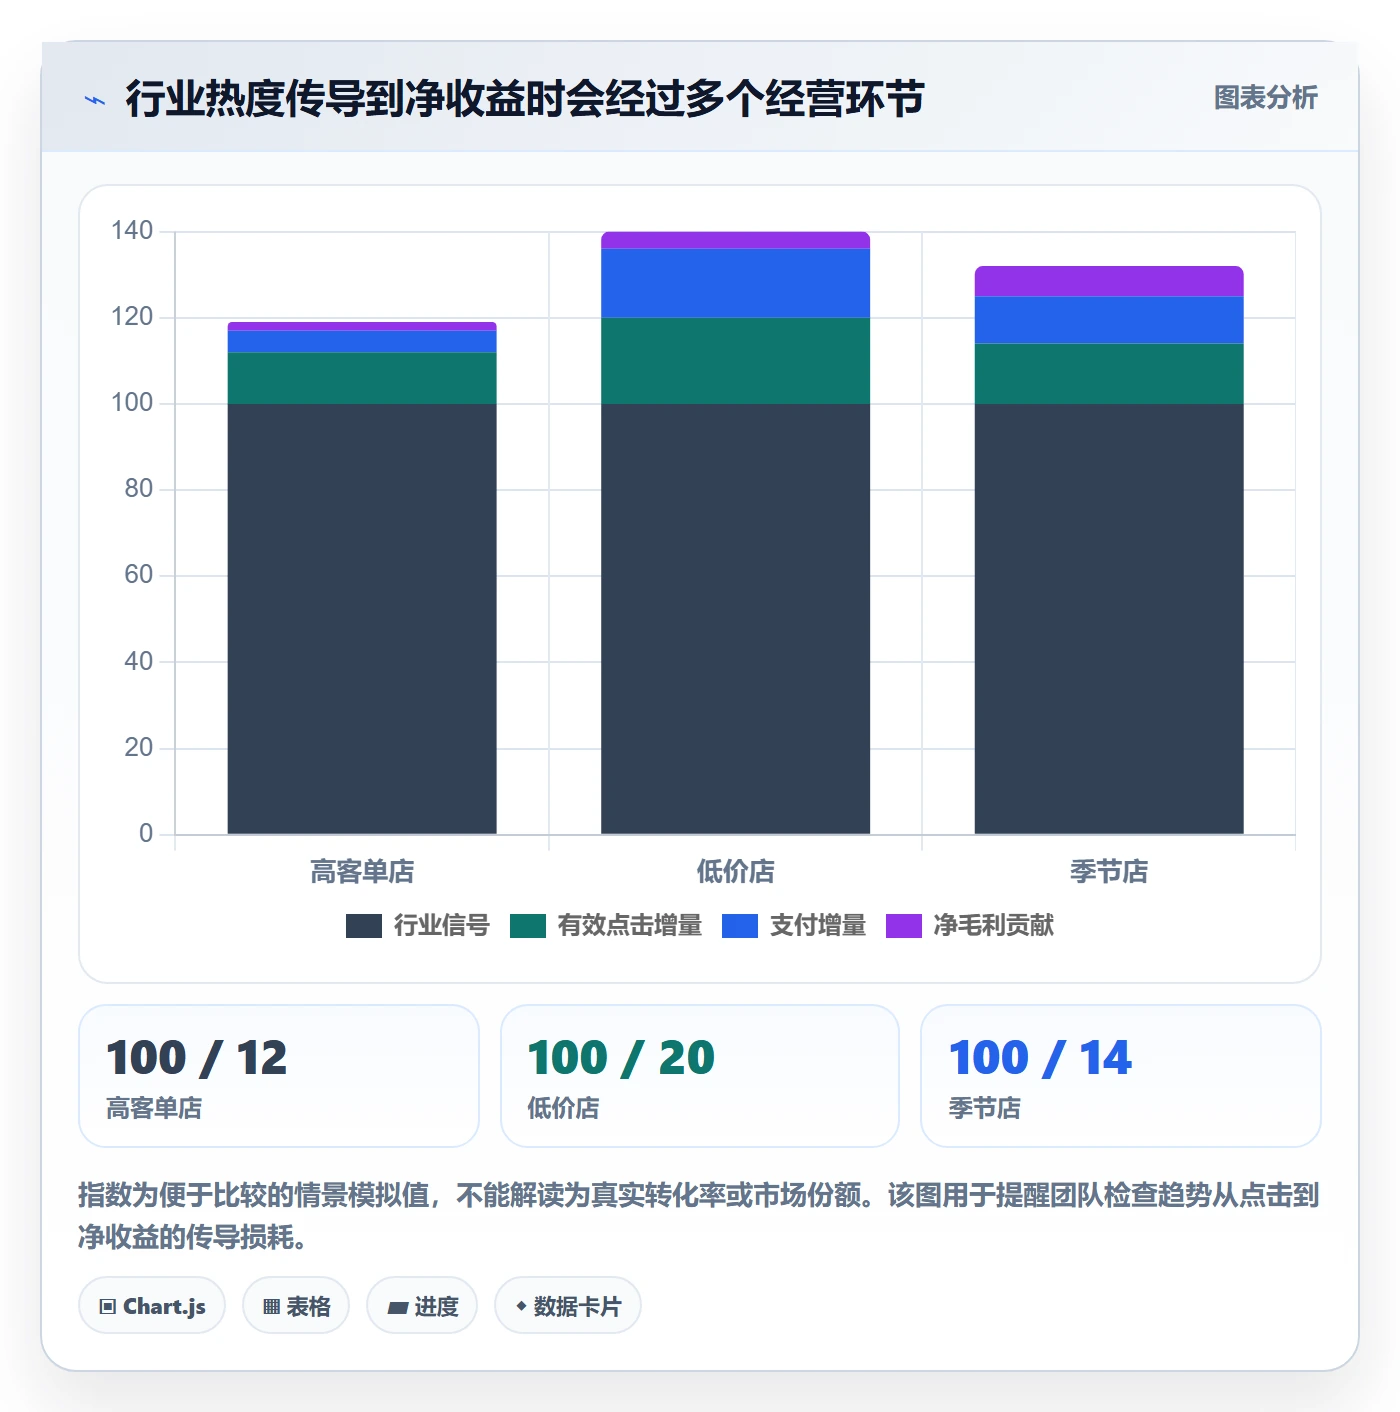Click the 60 y-axis tick label
This screenshot has height=1412, width=1400.
[x=139, y=575]
